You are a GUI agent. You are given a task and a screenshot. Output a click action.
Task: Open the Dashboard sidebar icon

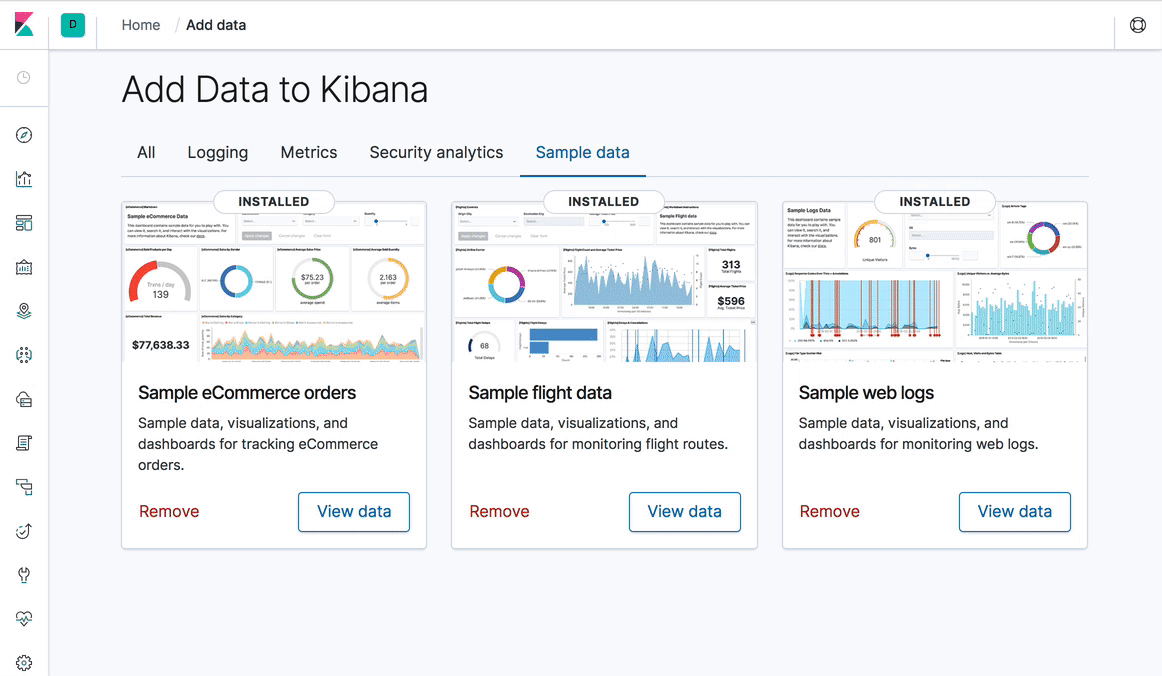(x=24, y=222)
